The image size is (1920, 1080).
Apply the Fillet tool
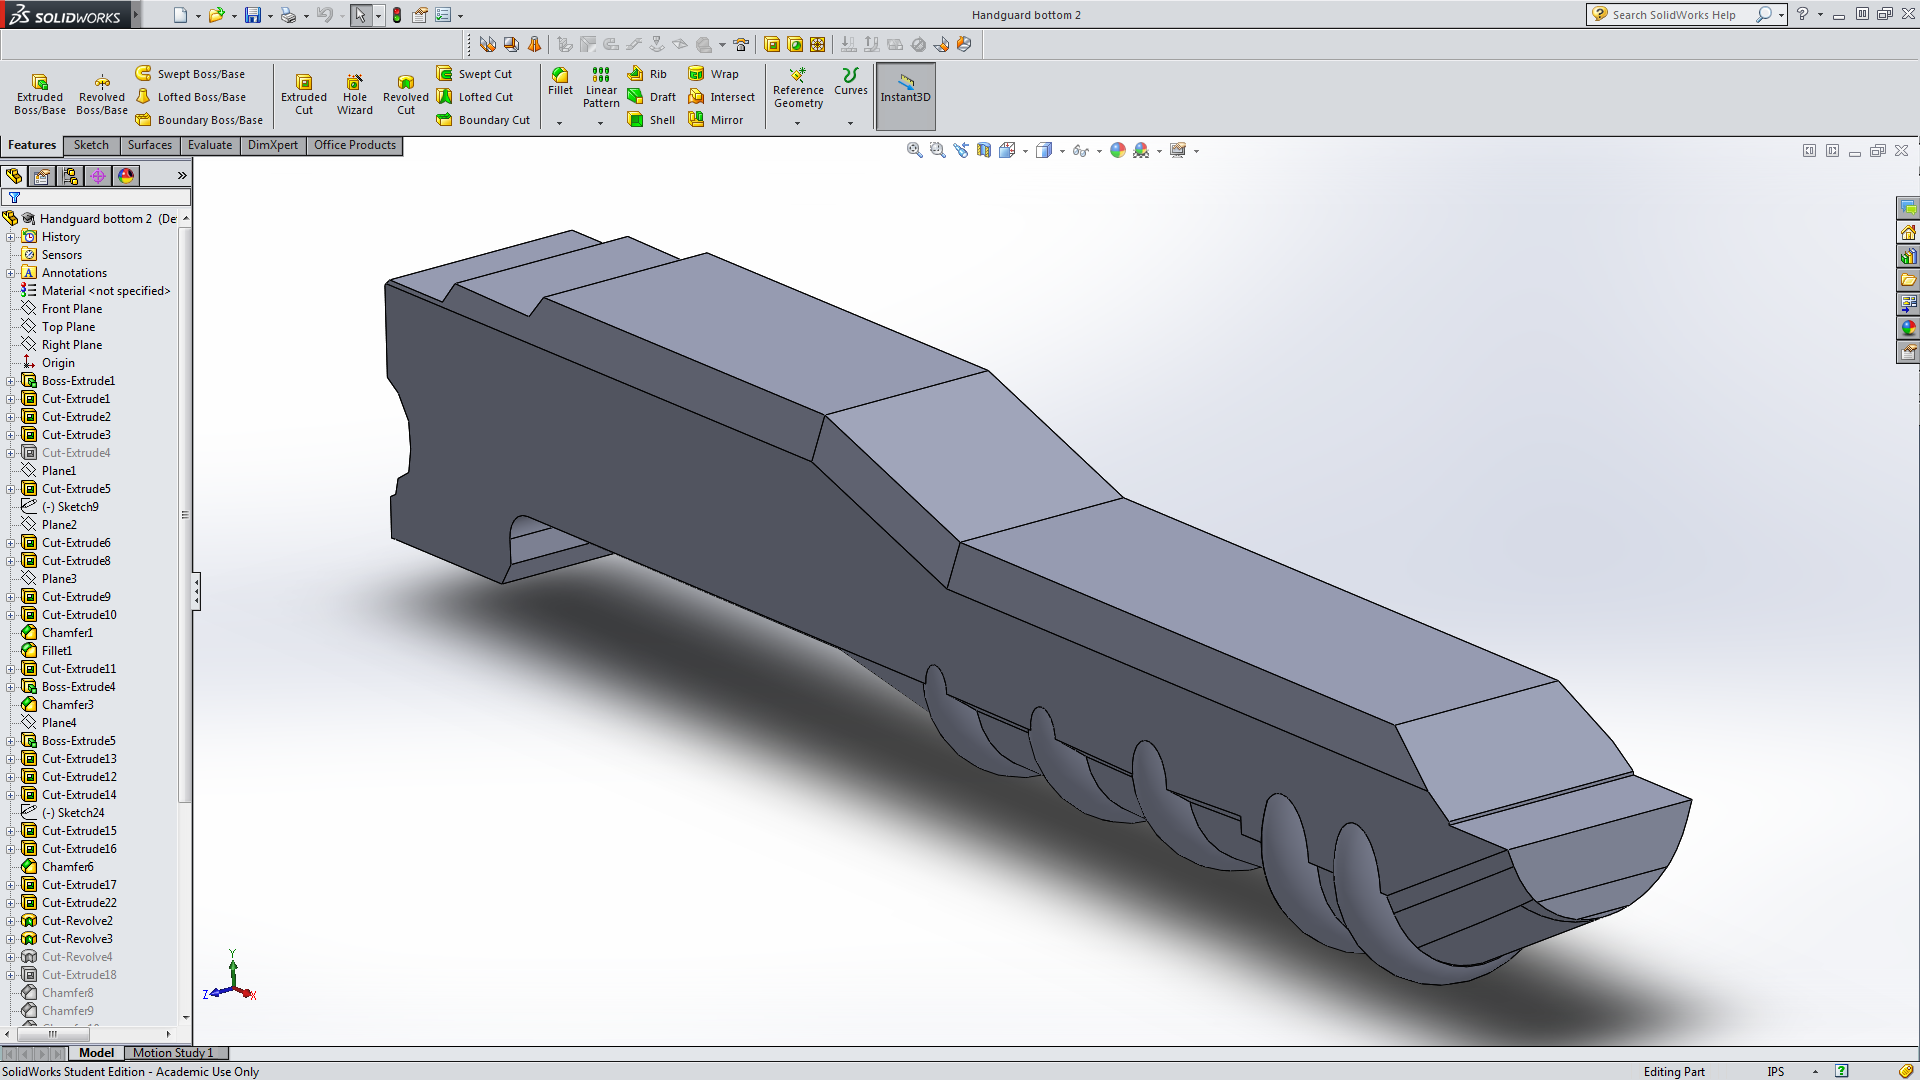(560, 82)
